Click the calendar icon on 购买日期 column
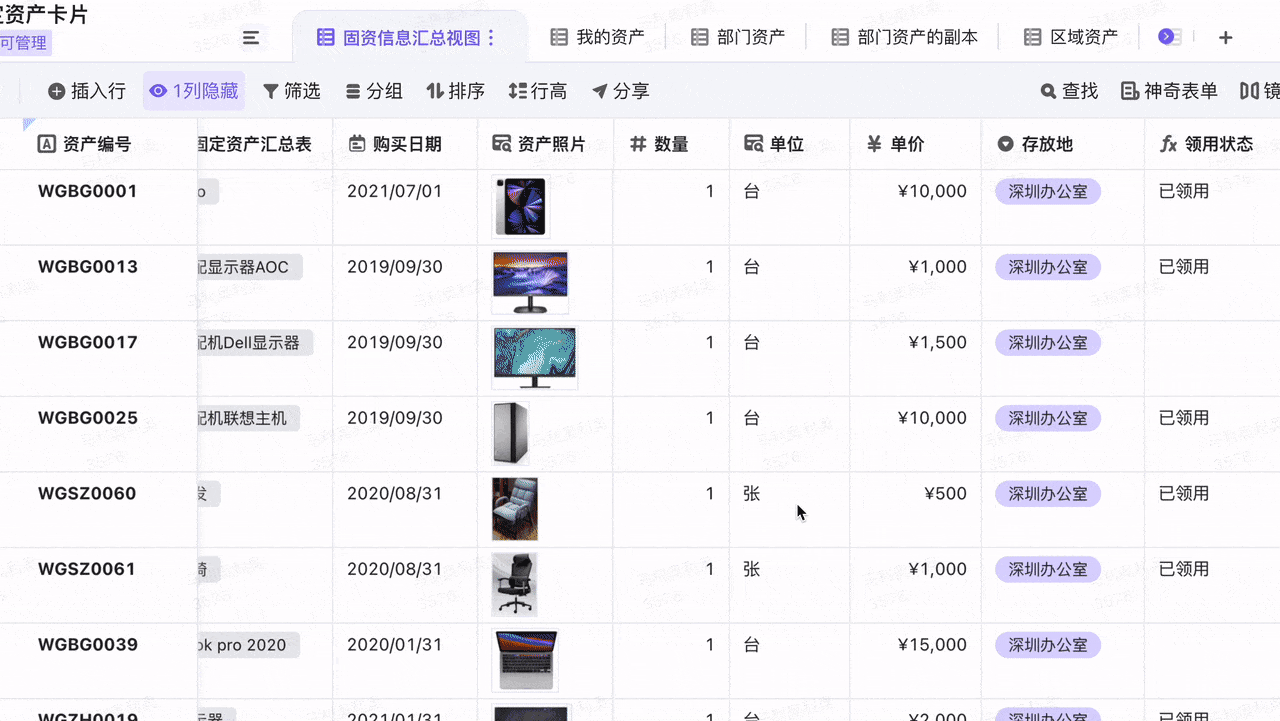1280x721 pixels. 357,143
